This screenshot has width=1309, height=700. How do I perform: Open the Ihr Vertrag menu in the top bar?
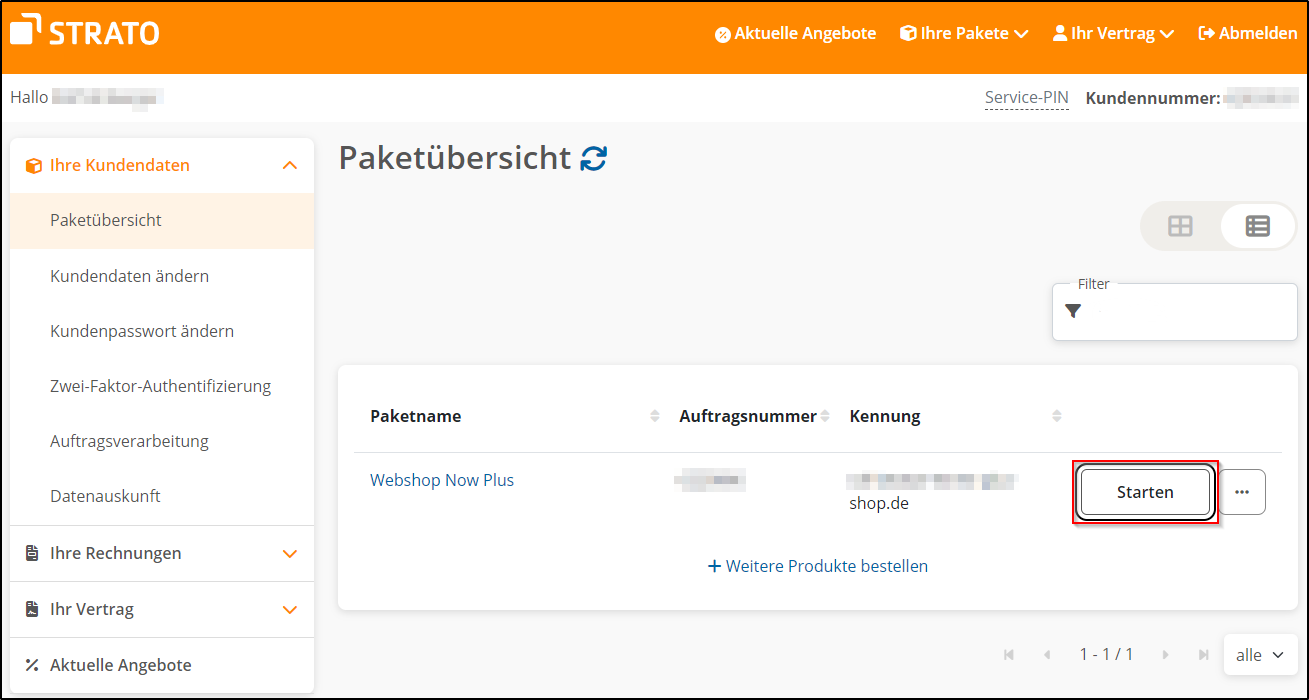tap(1112, 33)
